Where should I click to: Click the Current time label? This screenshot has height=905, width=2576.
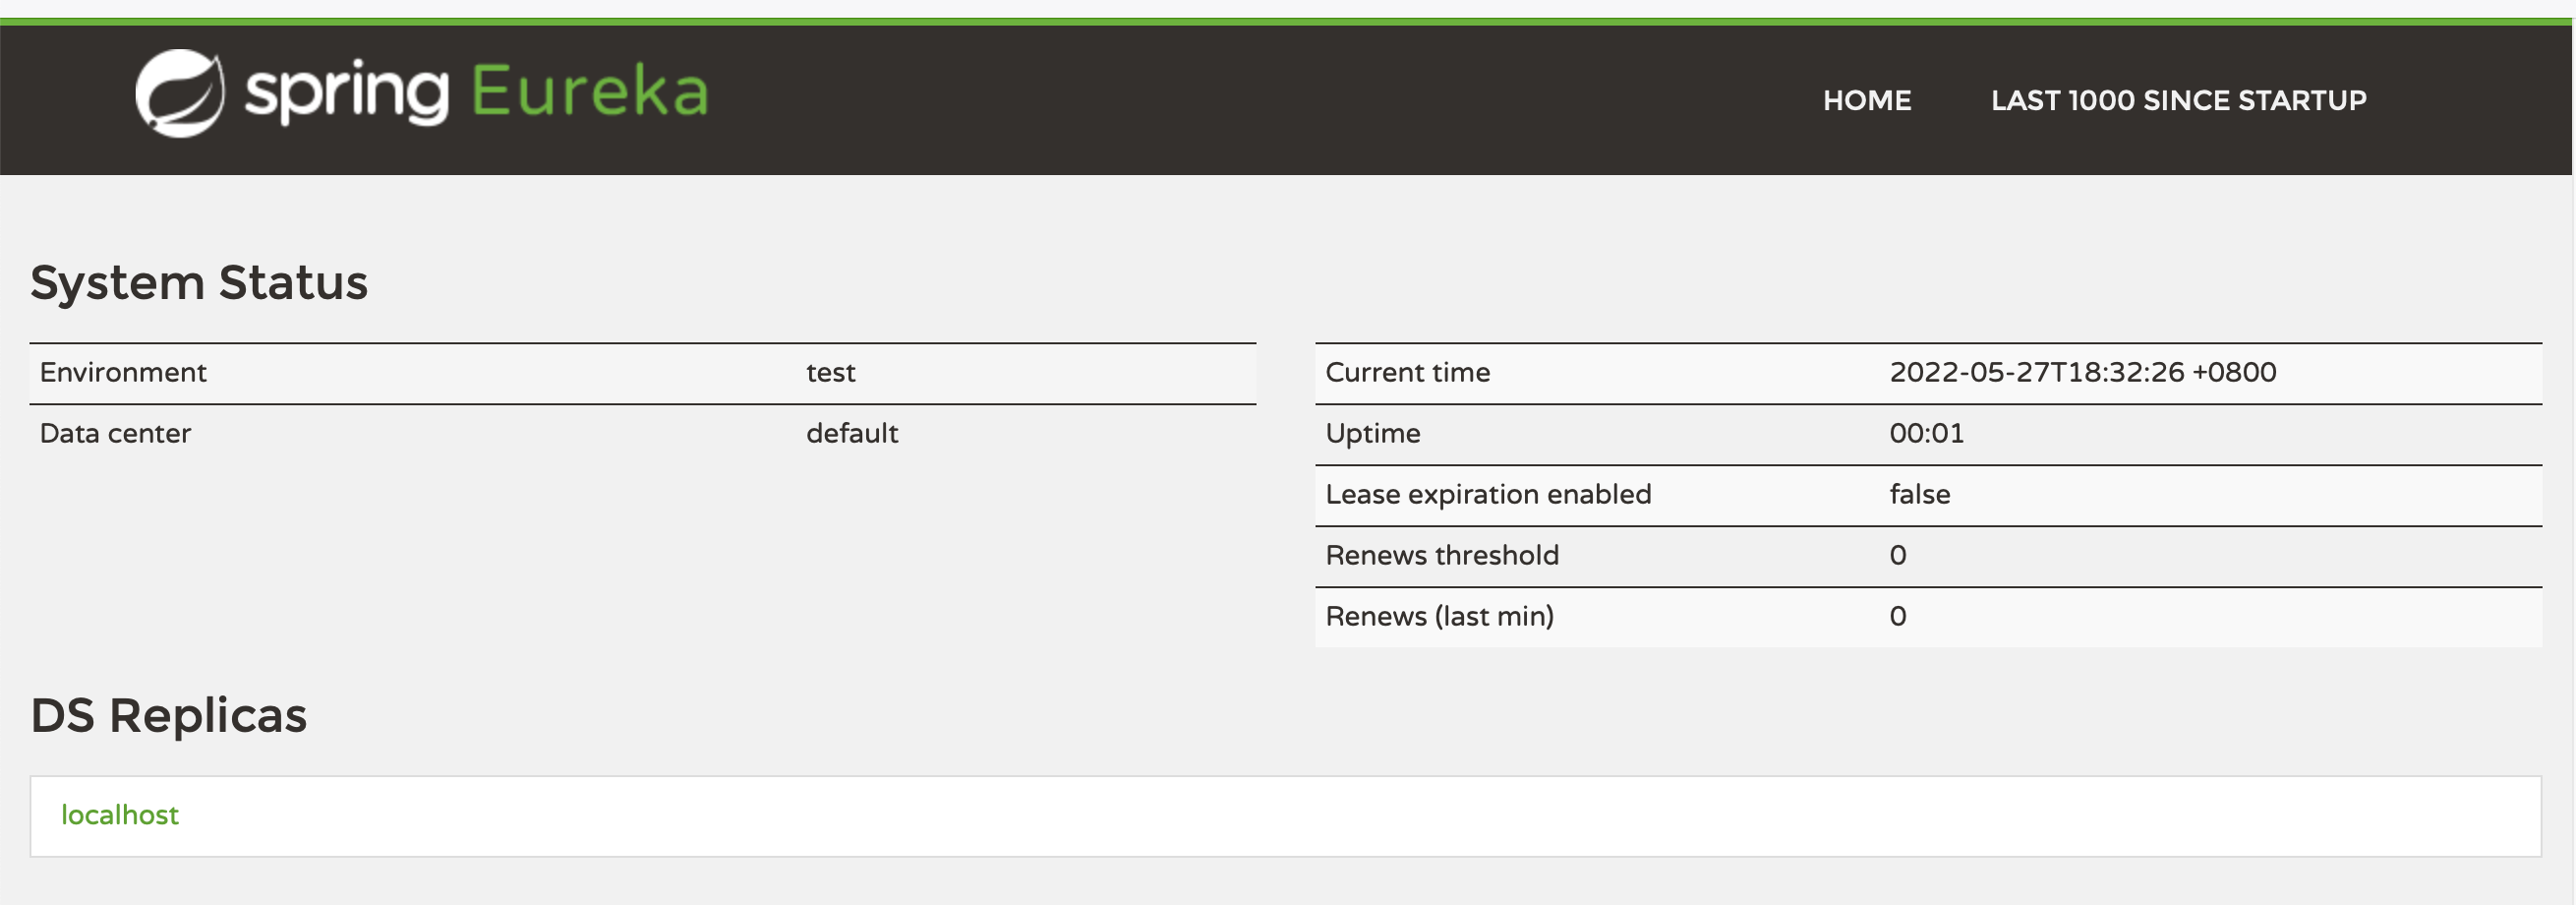[1407, 372]
